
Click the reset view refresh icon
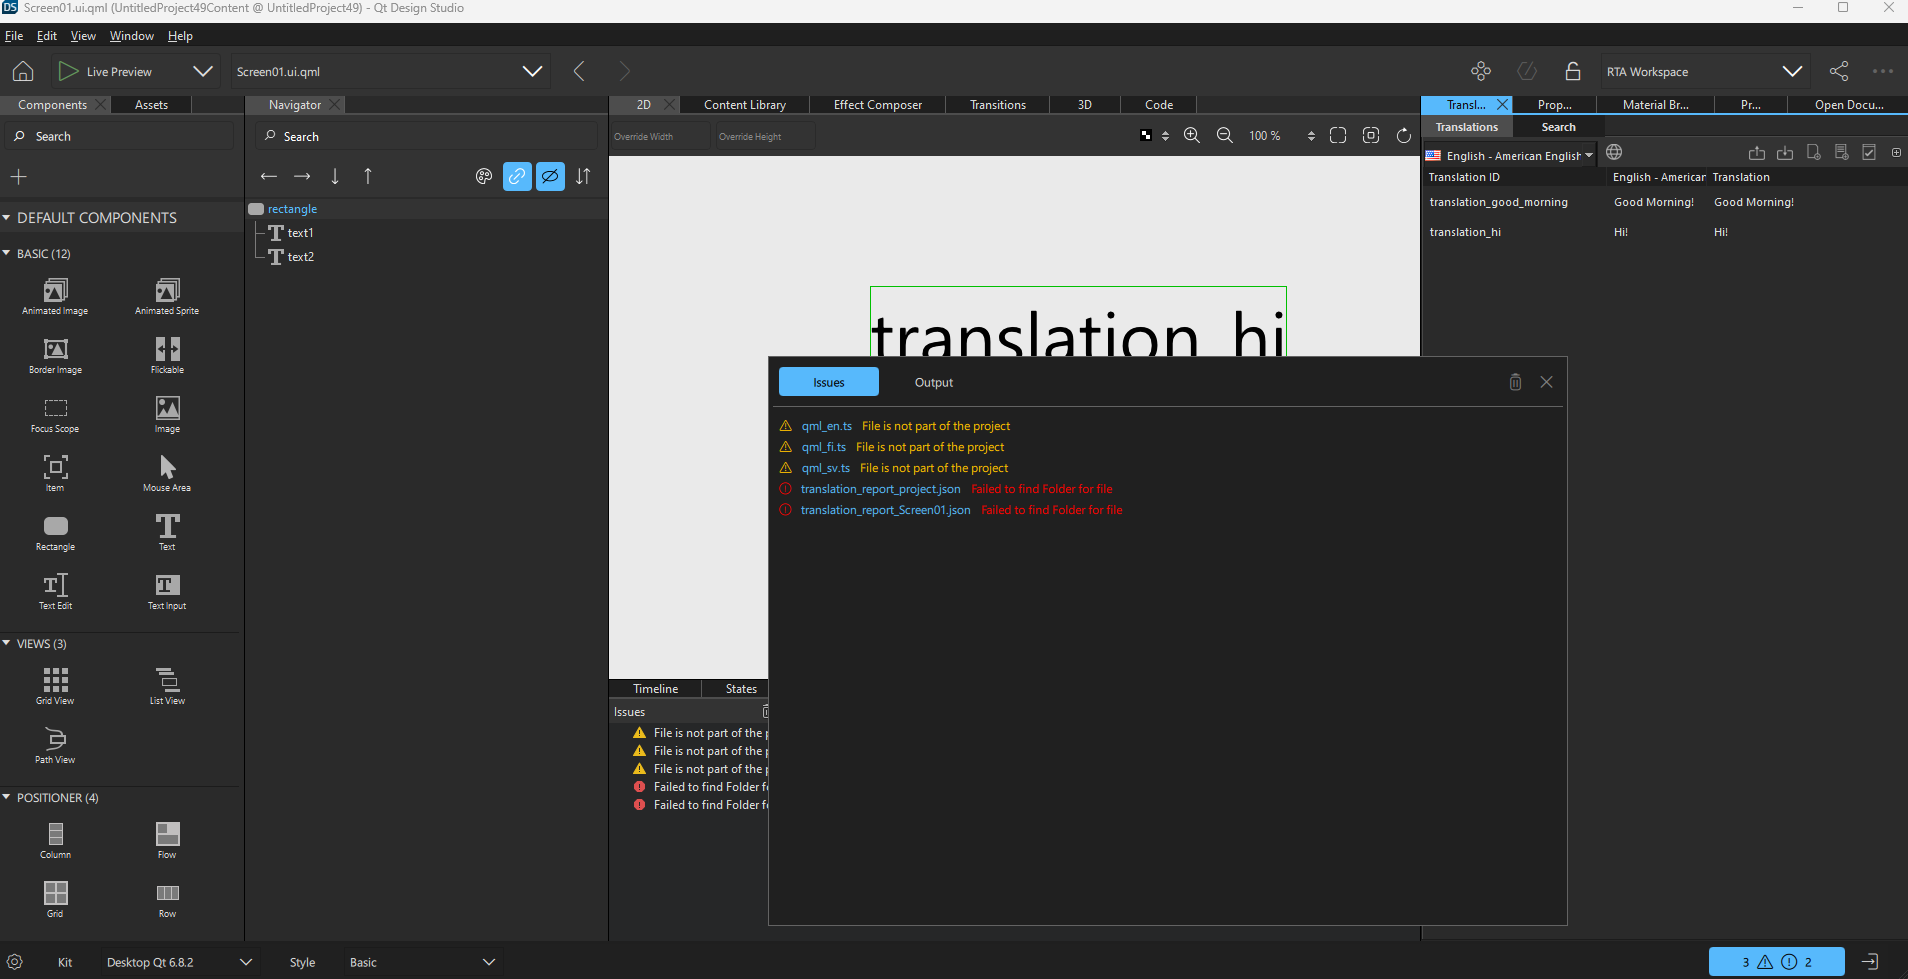coord(1403,136)
